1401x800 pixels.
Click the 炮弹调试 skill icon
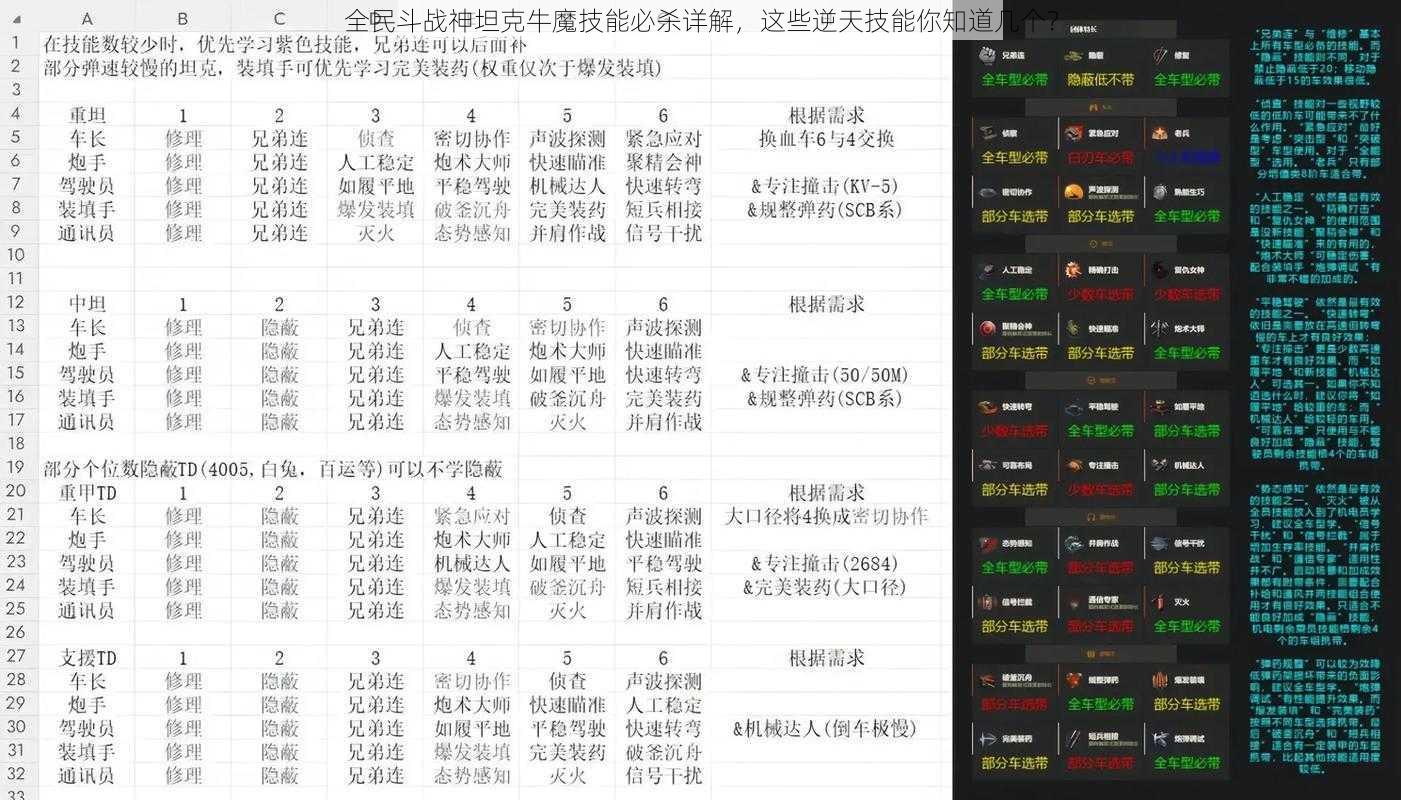1160,740
